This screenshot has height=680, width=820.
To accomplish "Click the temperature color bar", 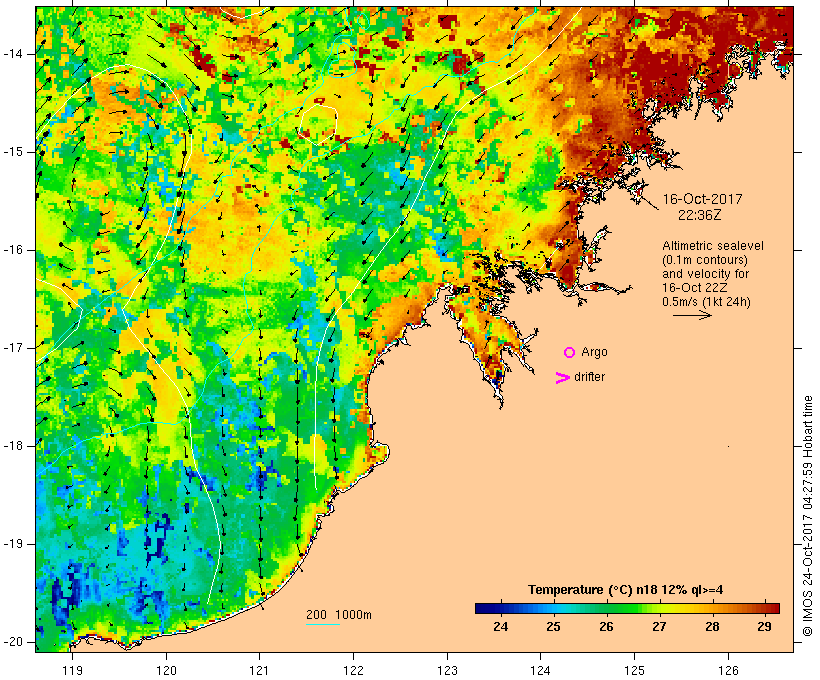I will coord(627,608).
